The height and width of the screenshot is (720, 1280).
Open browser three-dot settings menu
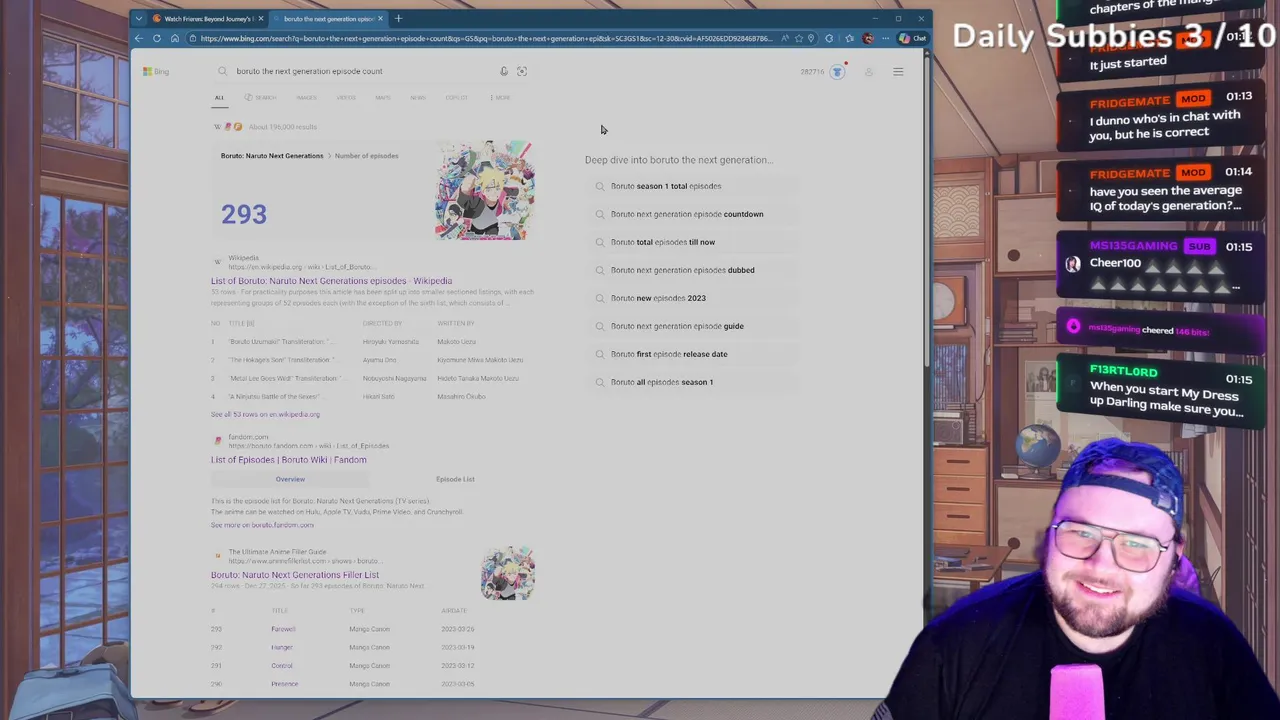pos(885,38)
